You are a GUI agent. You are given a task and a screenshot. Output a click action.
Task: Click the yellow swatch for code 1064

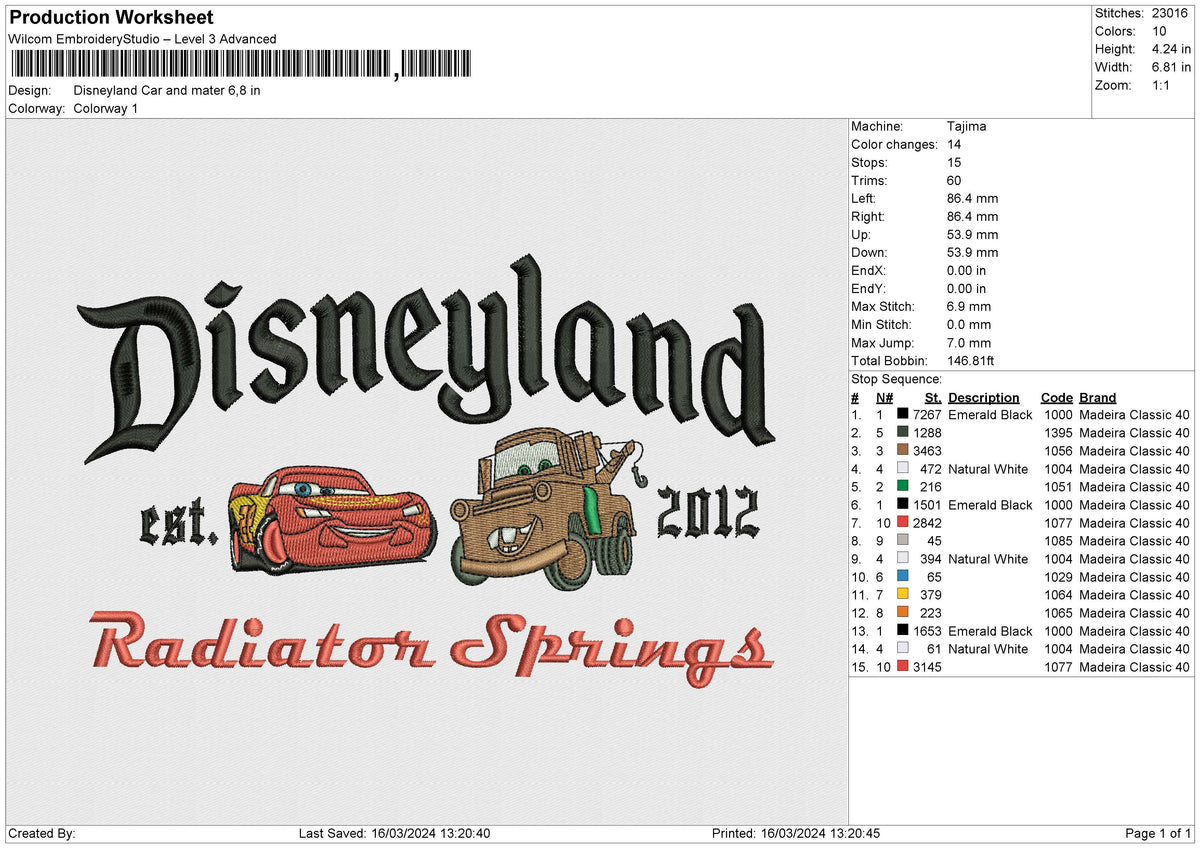coord(902,595)
